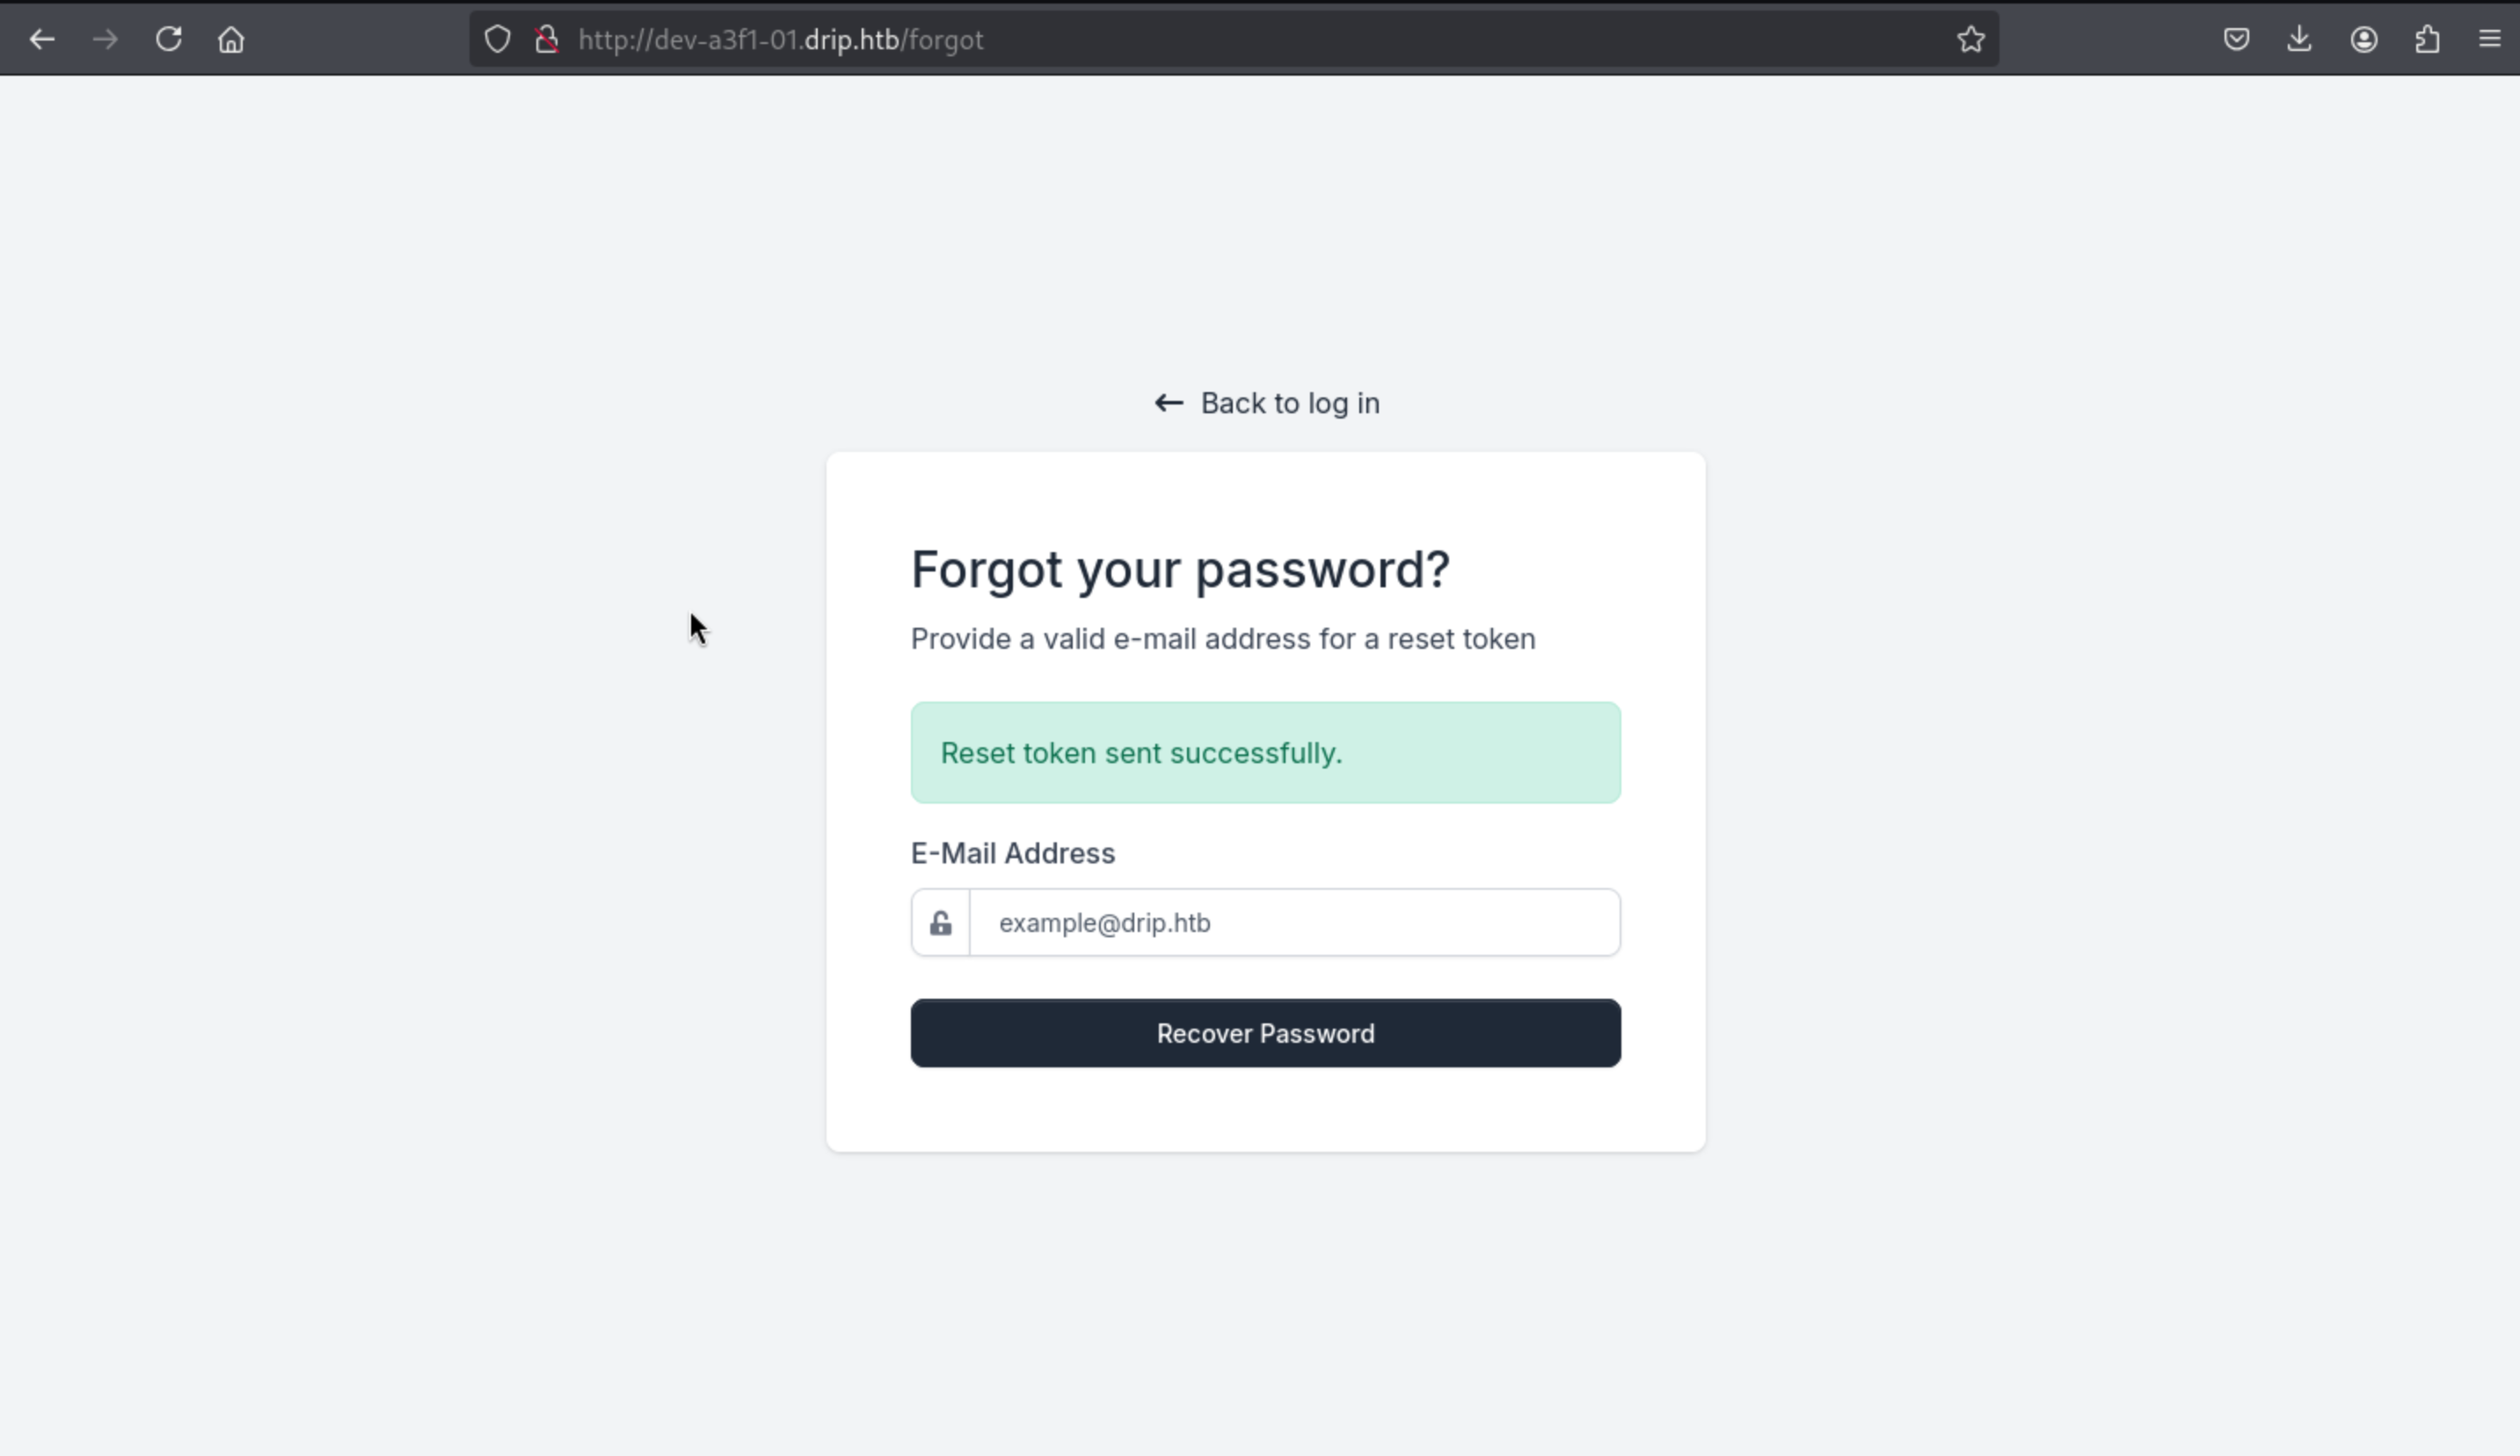The image size is (2520, 1456).
Task: Click the example@drip.htb email field
Action: coord(1294,923)
